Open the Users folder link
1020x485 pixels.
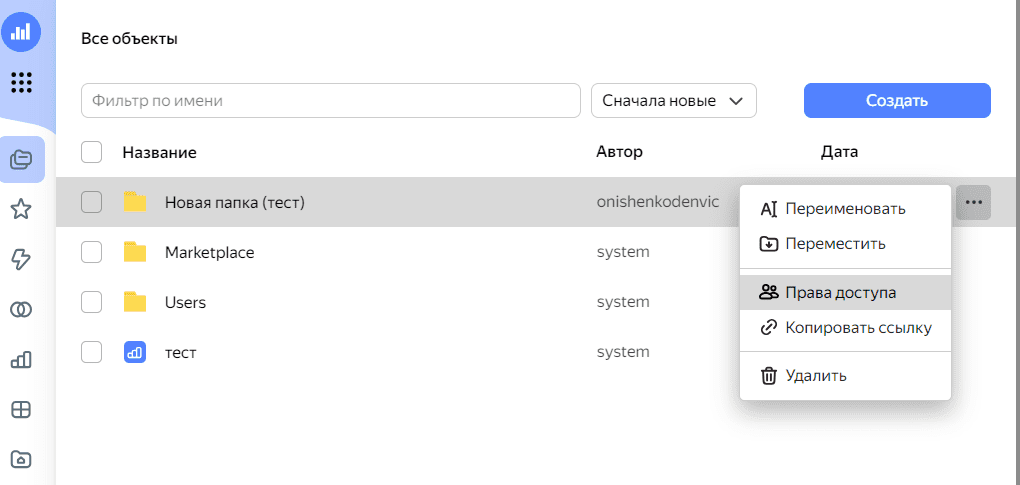click(185, 302)
